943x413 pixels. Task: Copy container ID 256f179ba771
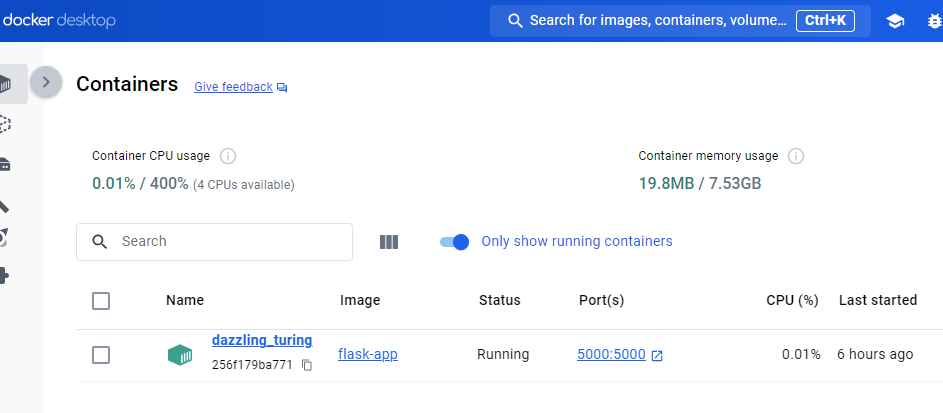pos(307,365)
